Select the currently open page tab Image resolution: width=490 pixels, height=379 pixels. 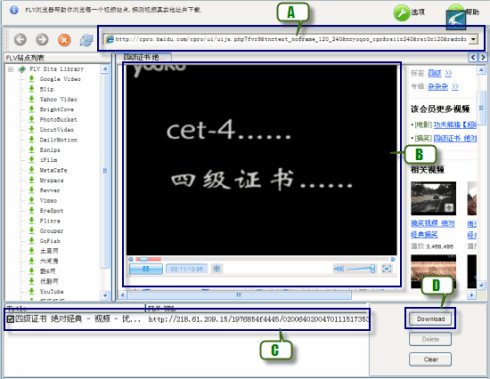pos(143,57)
